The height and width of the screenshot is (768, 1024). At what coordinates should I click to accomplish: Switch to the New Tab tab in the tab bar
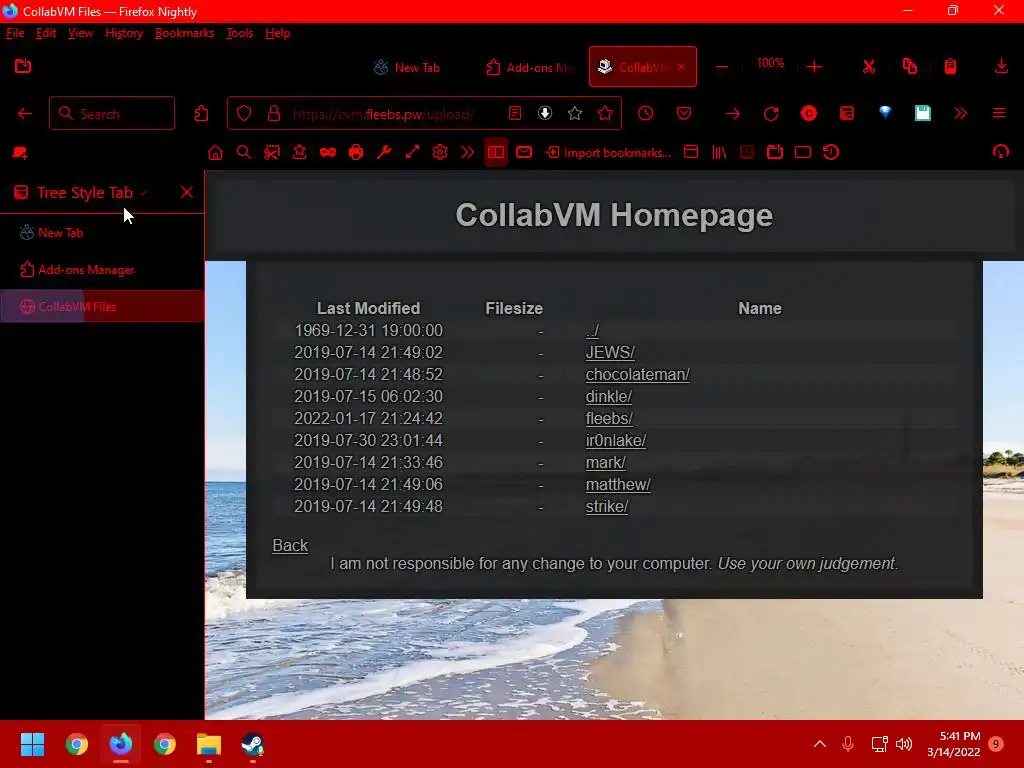407,67
